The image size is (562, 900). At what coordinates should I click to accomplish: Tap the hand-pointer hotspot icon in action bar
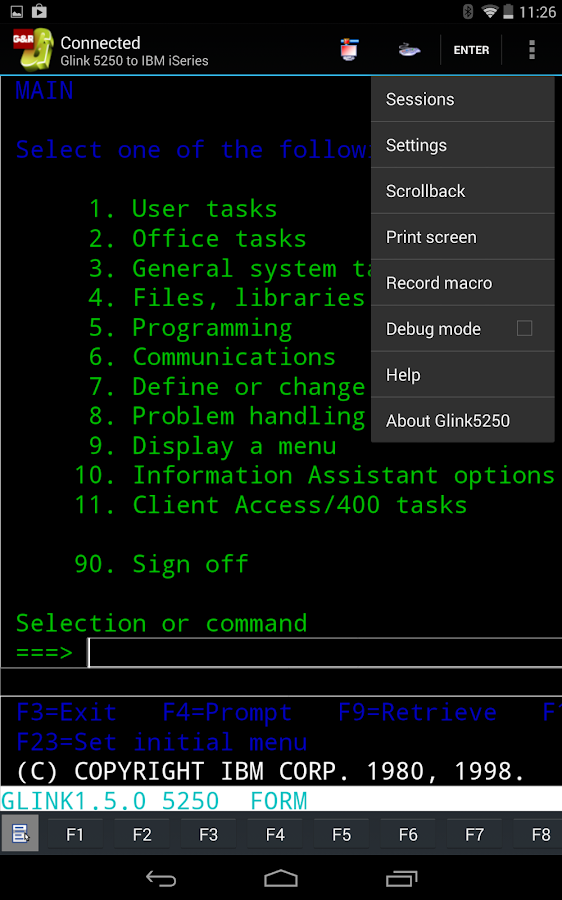click(x=409, y=50)
